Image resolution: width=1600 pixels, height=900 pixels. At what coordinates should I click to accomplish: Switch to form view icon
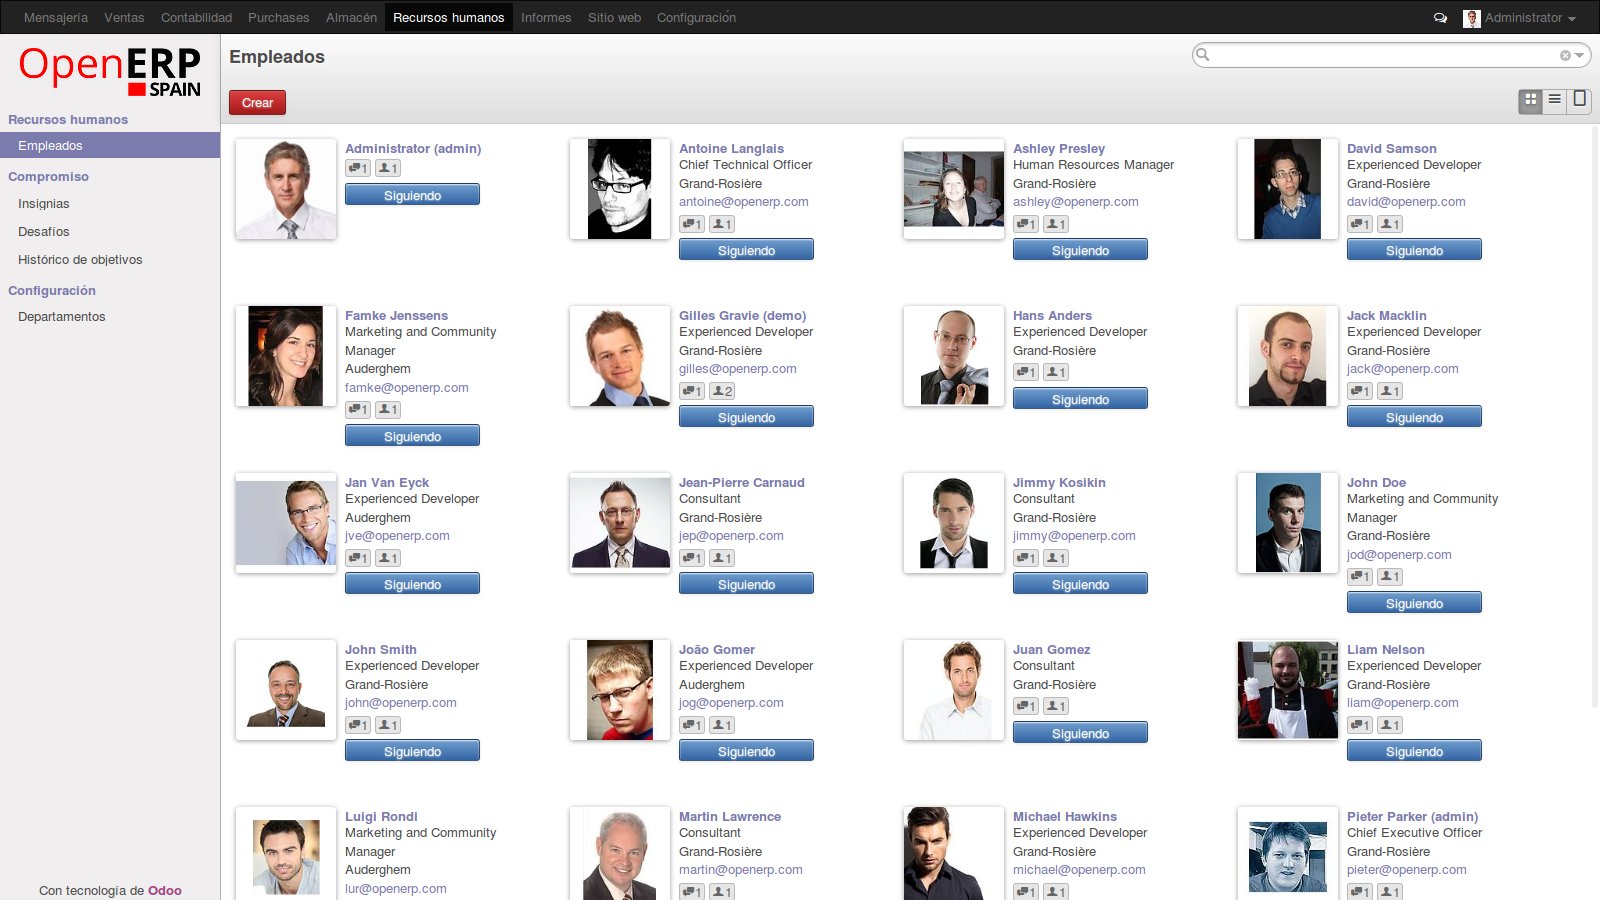pos(1579,100)
